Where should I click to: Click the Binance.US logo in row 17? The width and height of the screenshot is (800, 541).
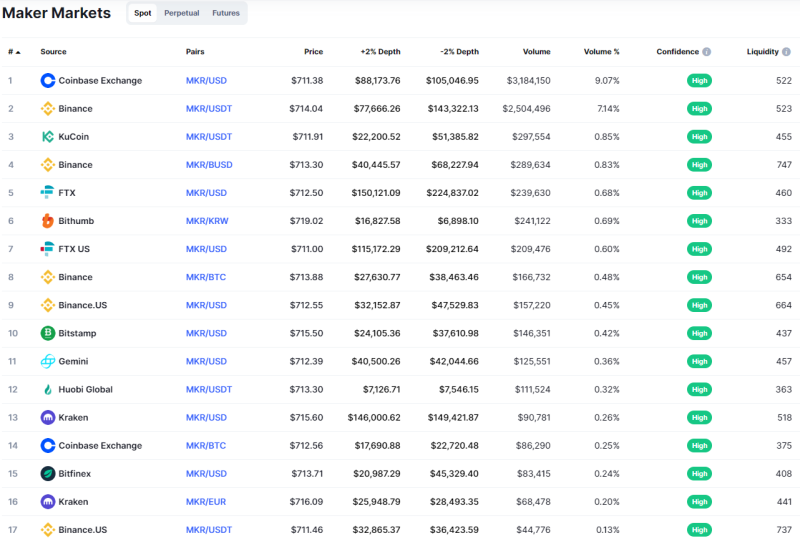[x=47, y=530]
